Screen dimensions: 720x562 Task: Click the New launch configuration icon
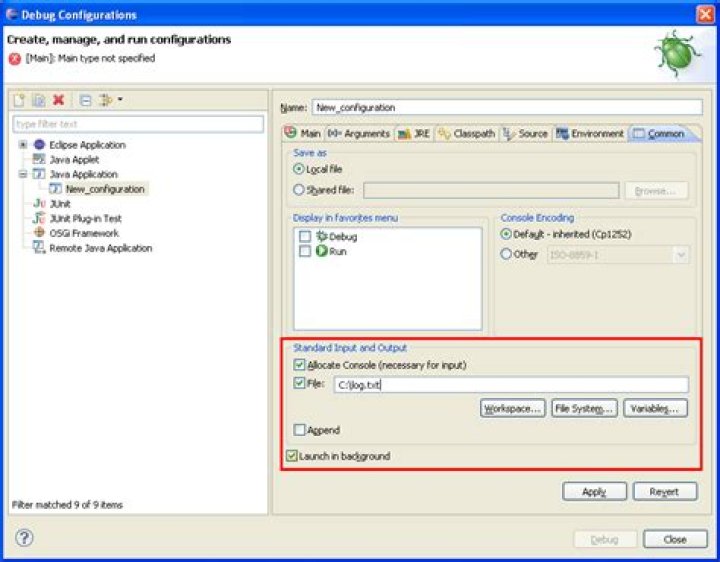coord(19,100)
